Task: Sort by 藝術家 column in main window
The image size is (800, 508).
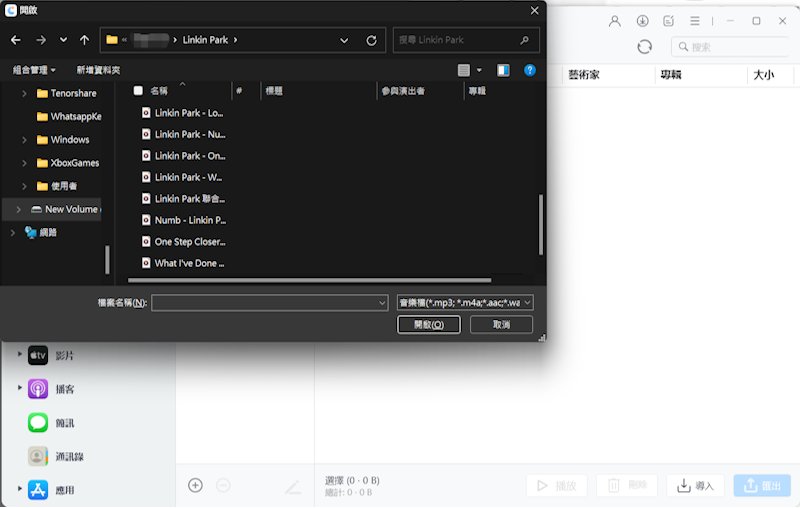Action: [584, 75]
